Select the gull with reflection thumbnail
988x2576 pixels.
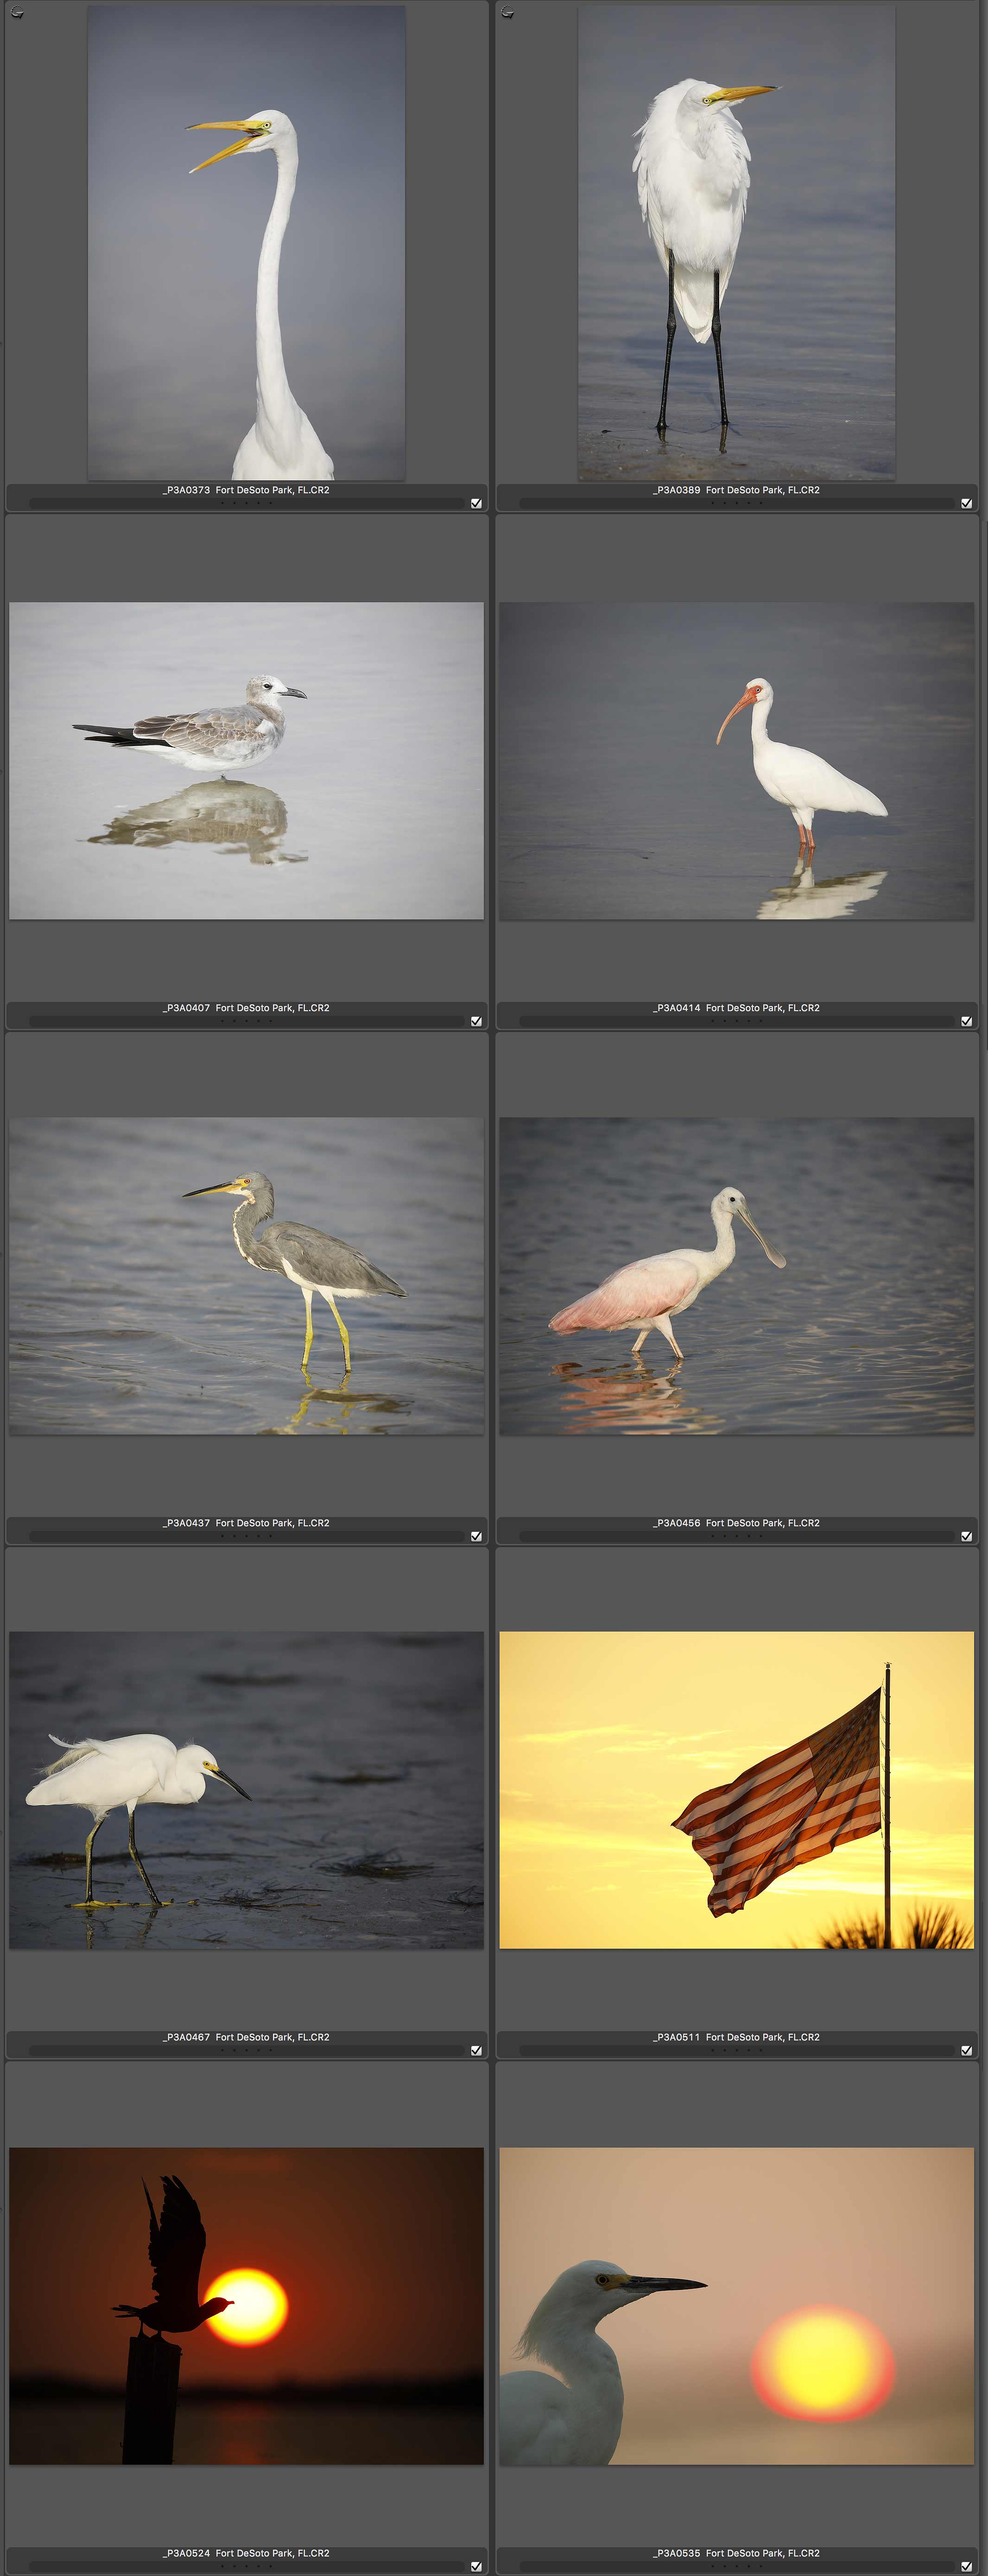click(246, 760)
